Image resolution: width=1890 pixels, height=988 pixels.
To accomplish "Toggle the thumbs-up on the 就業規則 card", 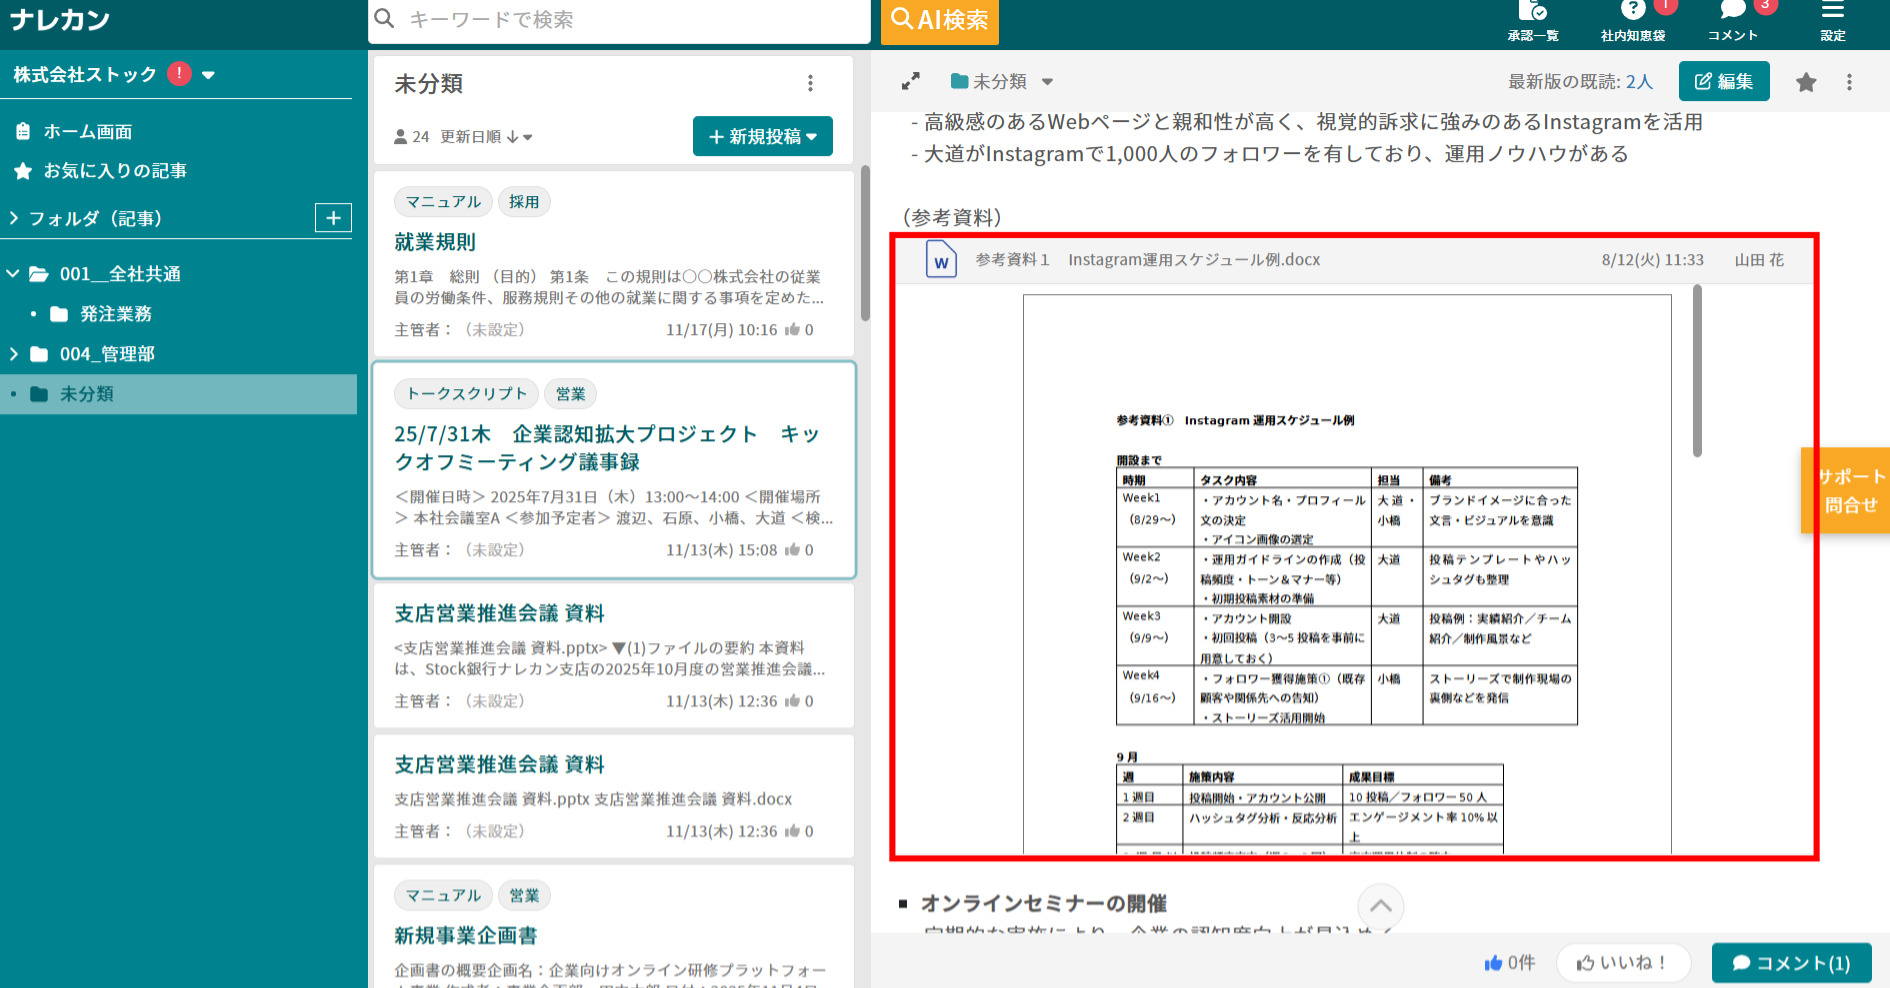I will click(794, 329).
